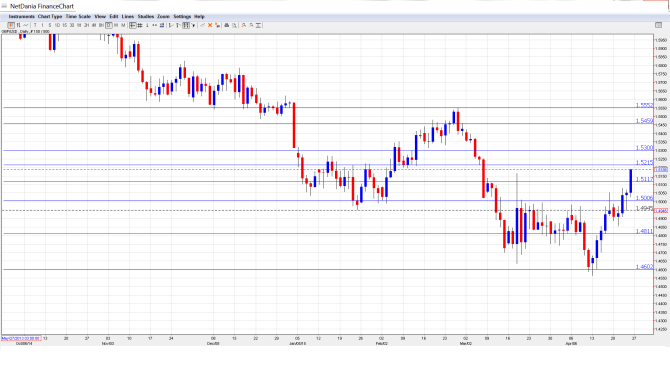670x377 pixels.
Task: Switch time scale to 4 hours
Action: point(94,26)
